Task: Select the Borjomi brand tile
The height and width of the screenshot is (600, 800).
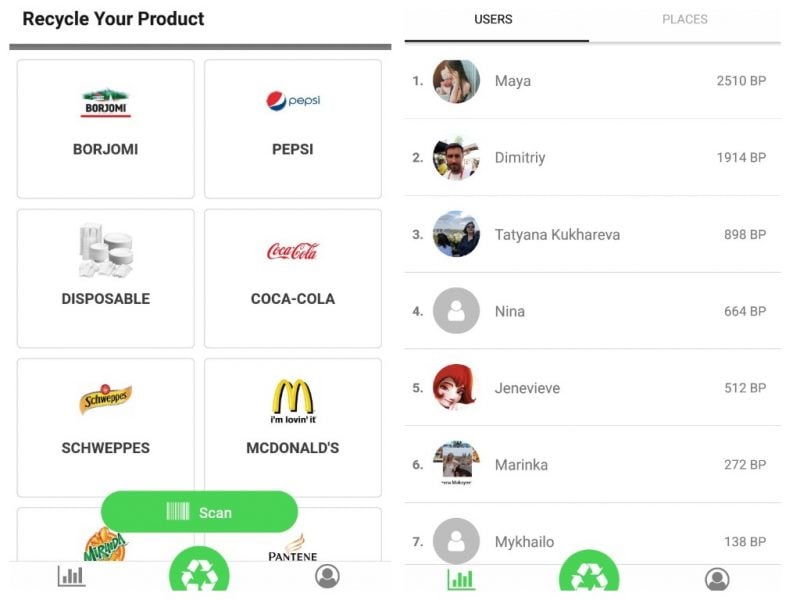Action: click(x=106, y=129)
